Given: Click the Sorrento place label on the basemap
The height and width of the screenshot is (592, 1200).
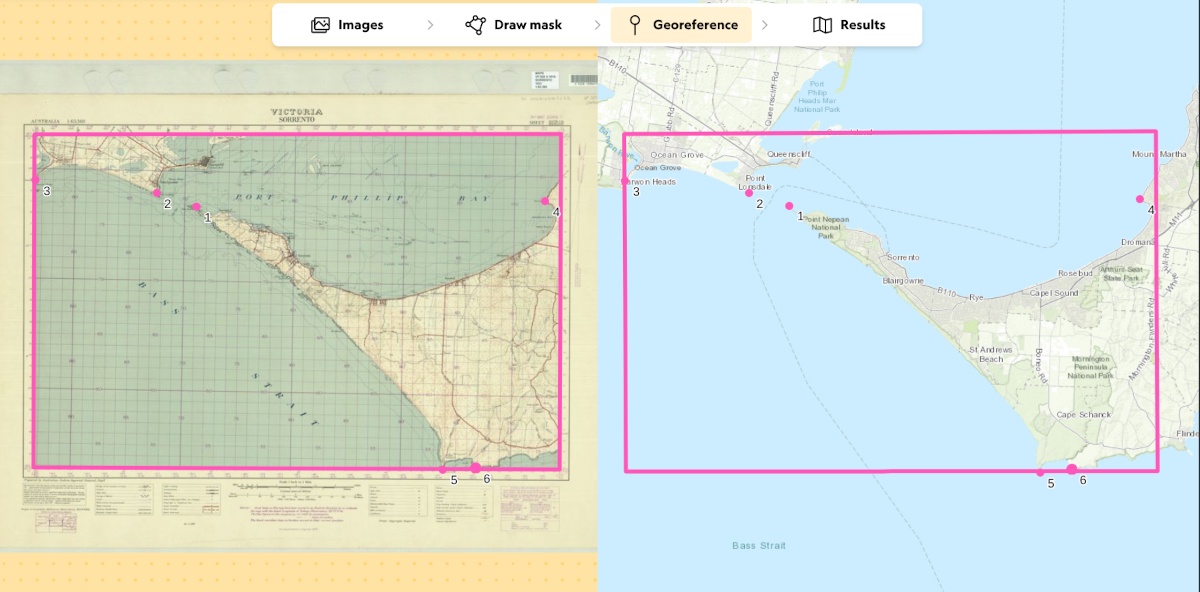Looking at the screenshot, I should [903, 257].
